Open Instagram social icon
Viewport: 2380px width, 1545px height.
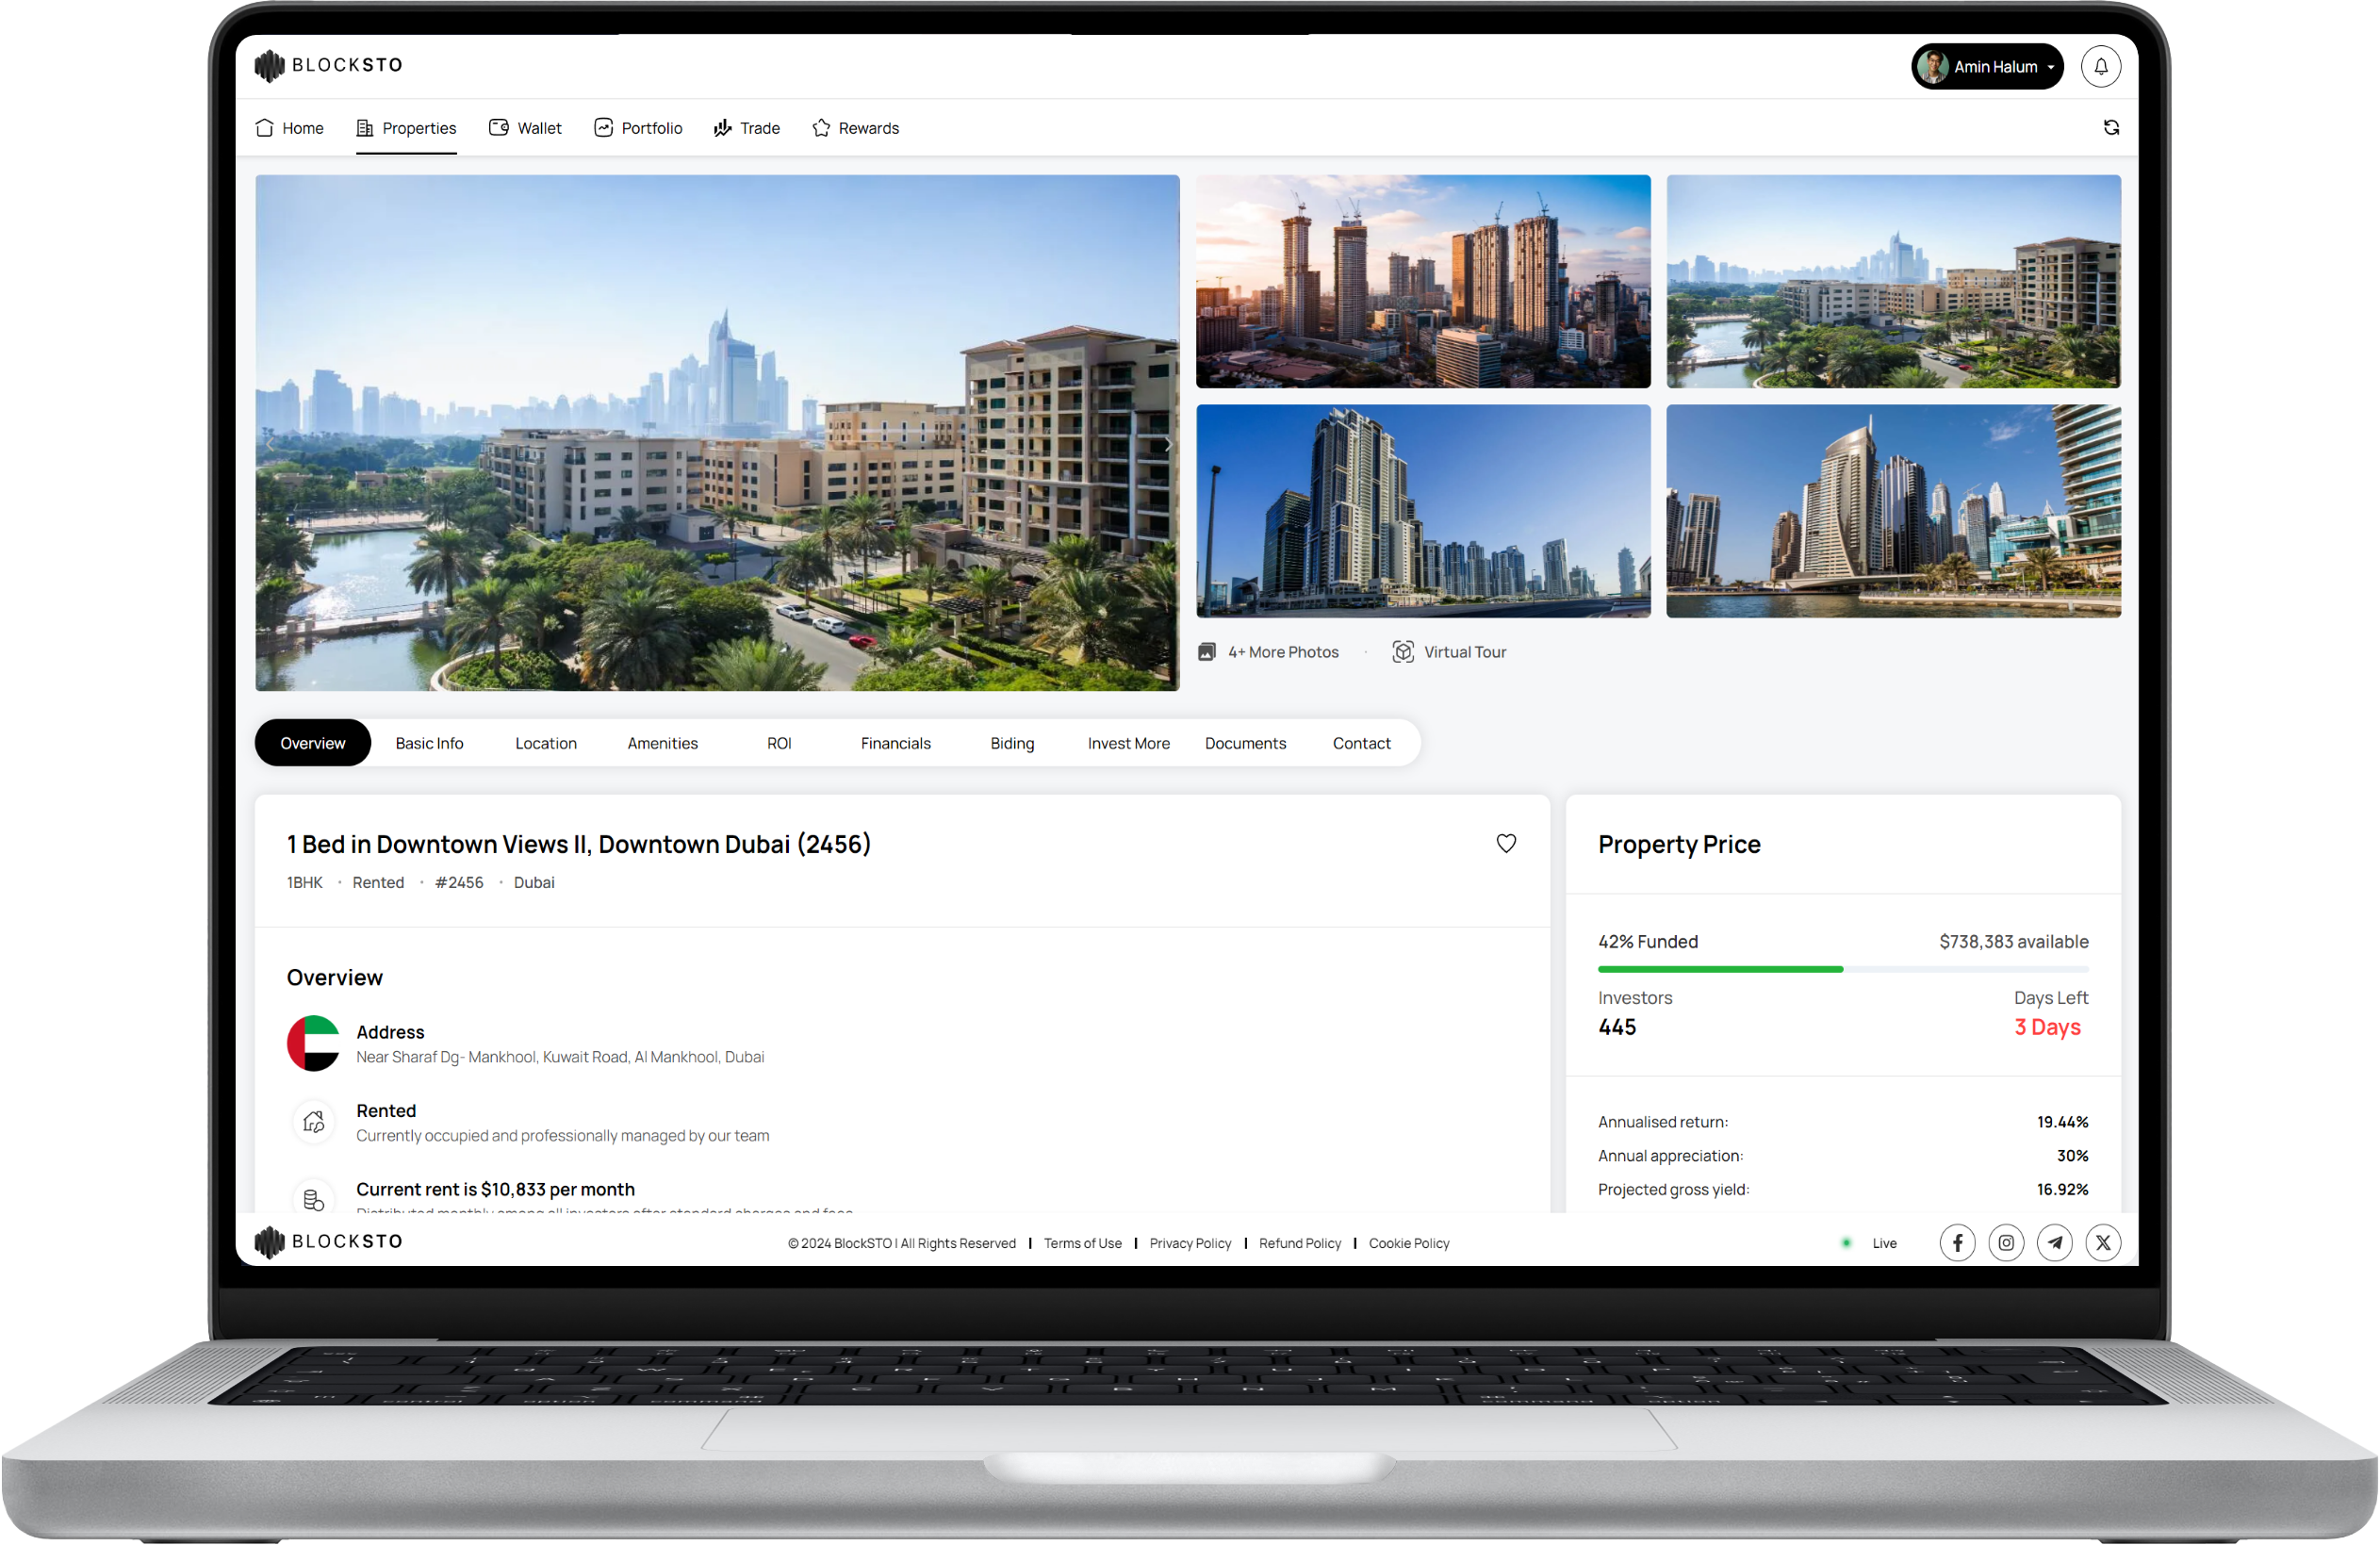(x=2005, y=1243)
